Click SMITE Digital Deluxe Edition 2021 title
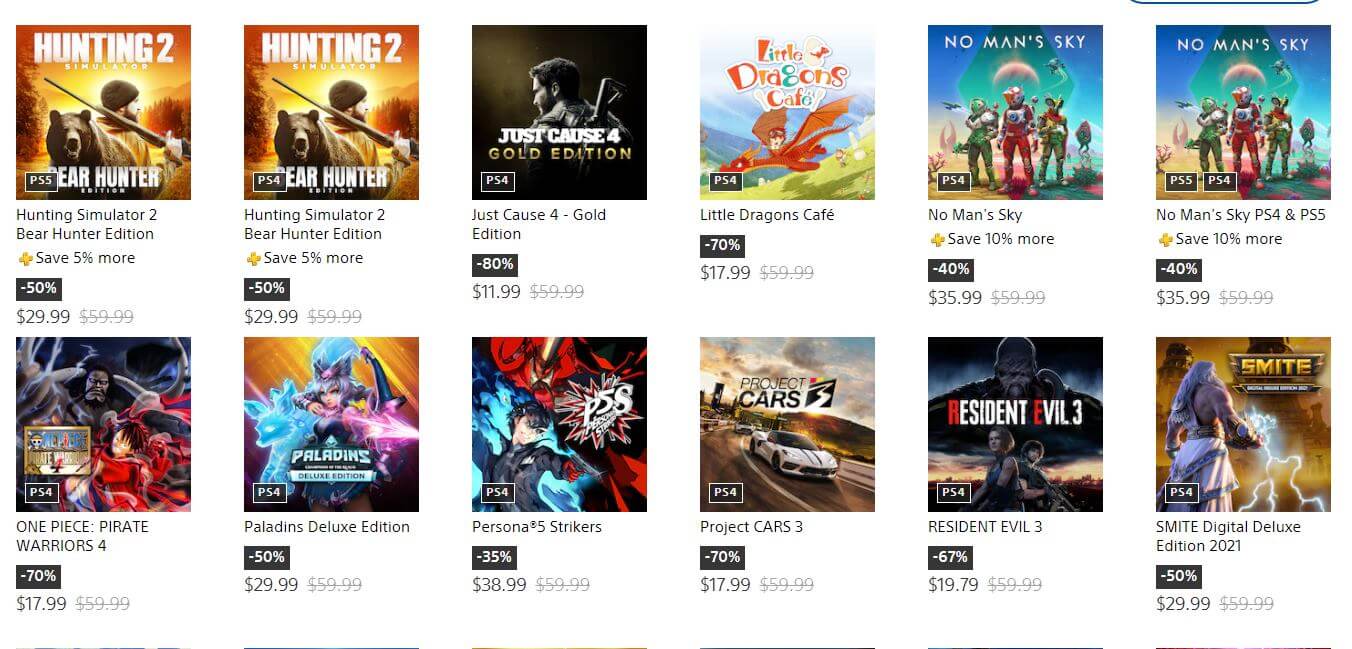This screenshot has width=1352, height=649. click(1227, 536)
